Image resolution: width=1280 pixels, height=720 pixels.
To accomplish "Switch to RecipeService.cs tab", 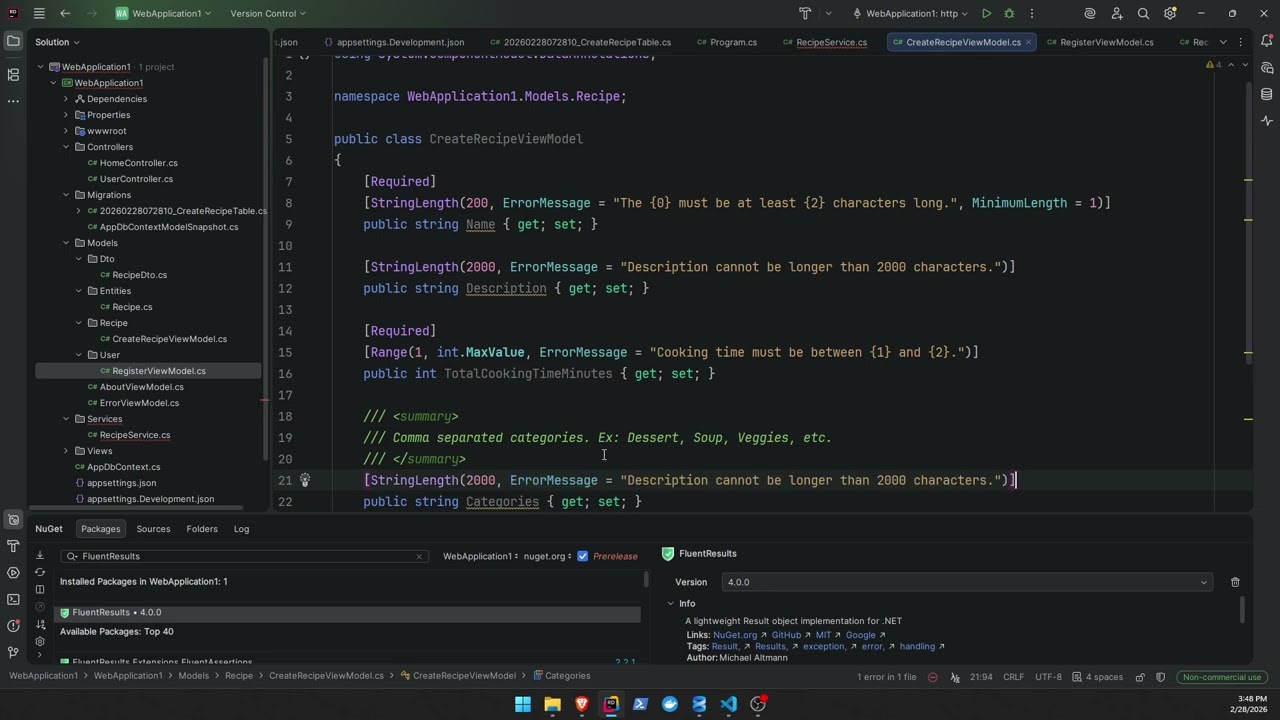I will pyautogui.click(x=824, y=42).
